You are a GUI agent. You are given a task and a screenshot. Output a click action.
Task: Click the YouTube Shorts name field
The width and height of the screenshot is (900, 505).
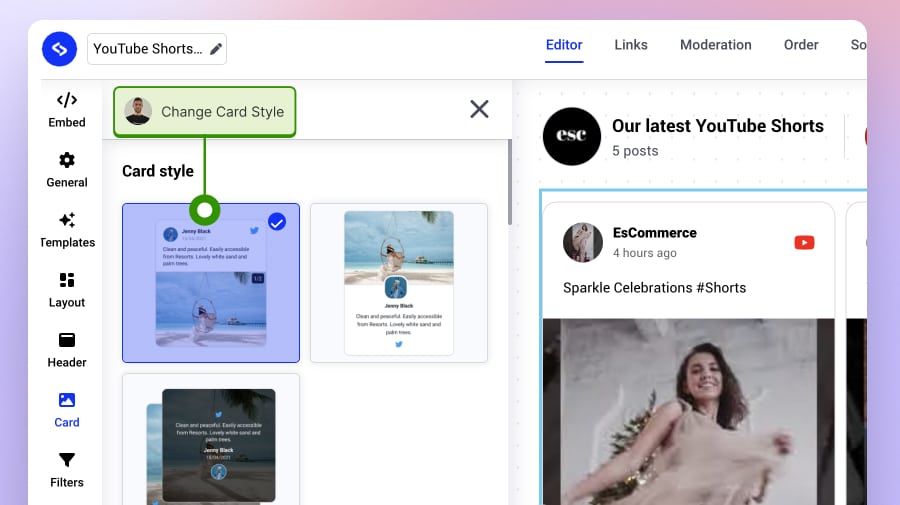click(x=157, y=49)
